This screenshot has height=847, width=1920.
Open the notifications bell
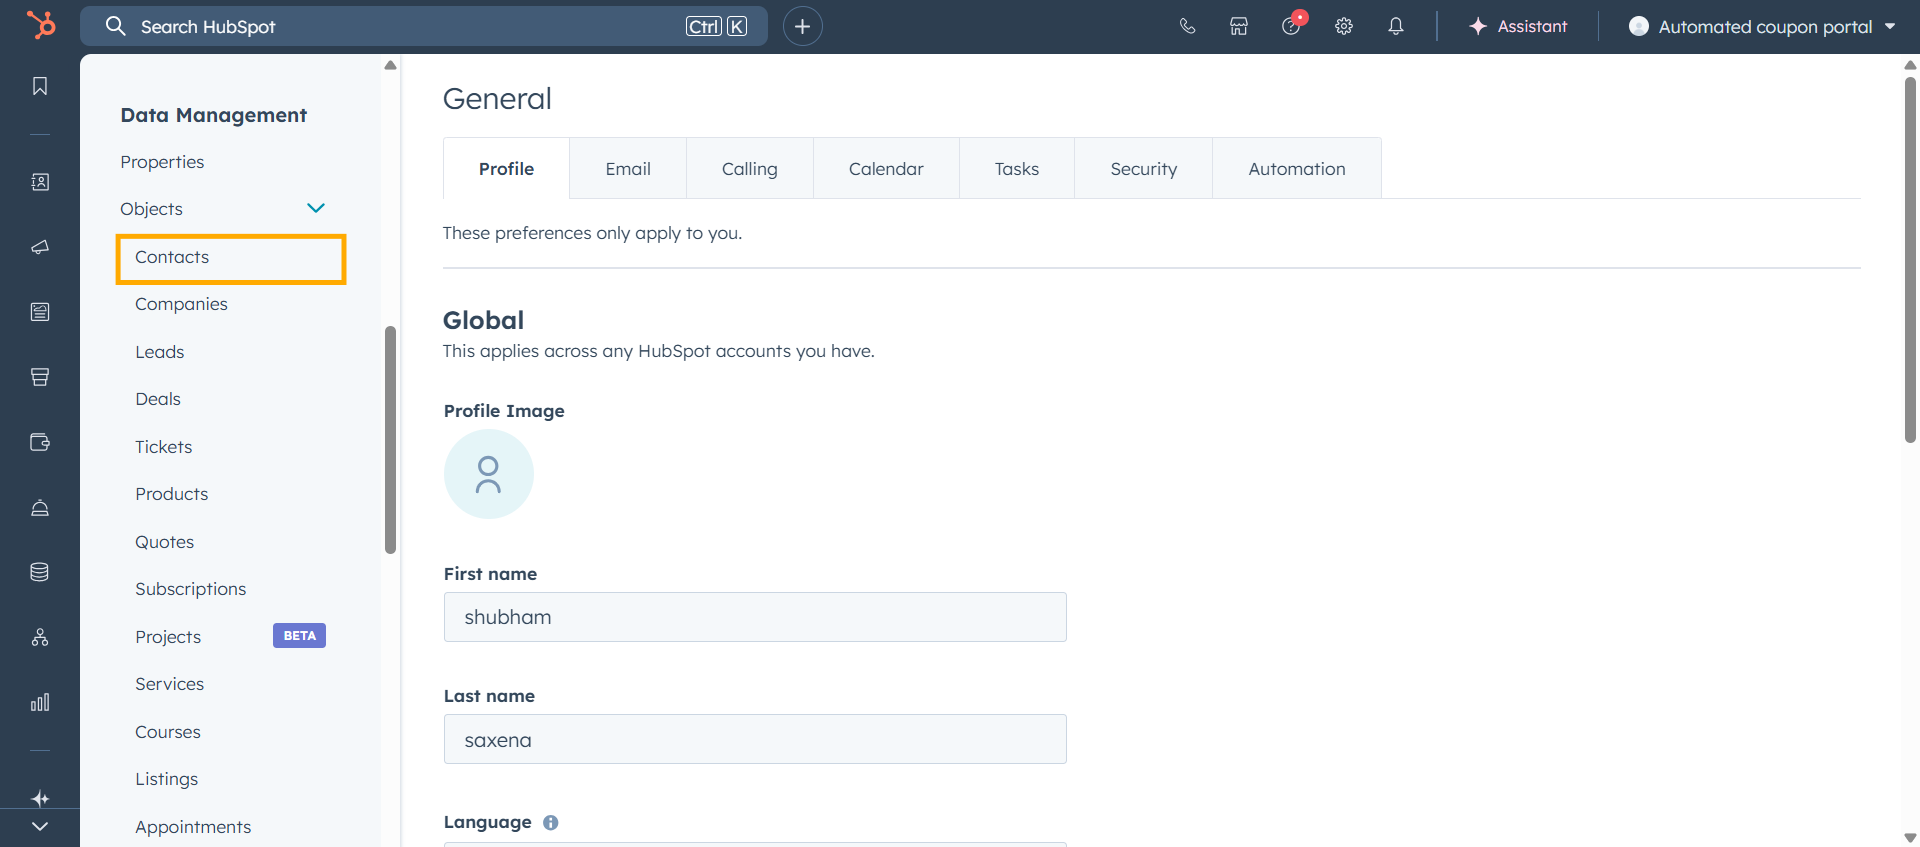[x=1396, y=27]
